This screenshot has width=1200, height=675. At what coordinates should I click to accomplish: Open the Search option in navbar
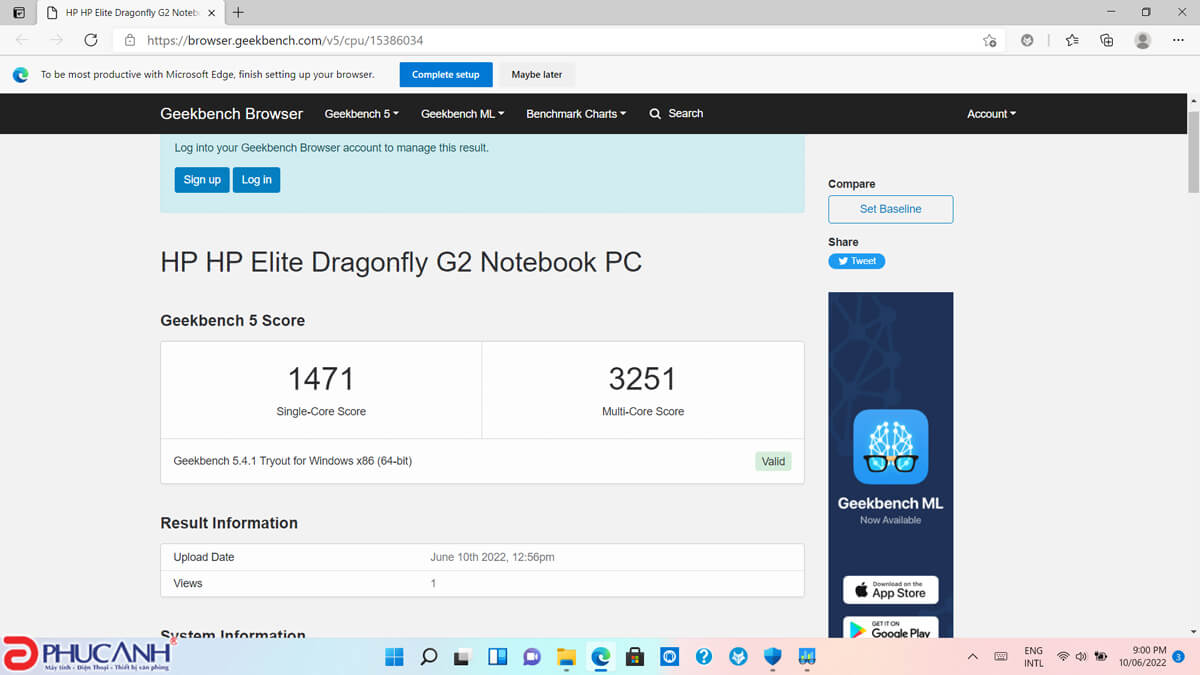coord(677,114)
